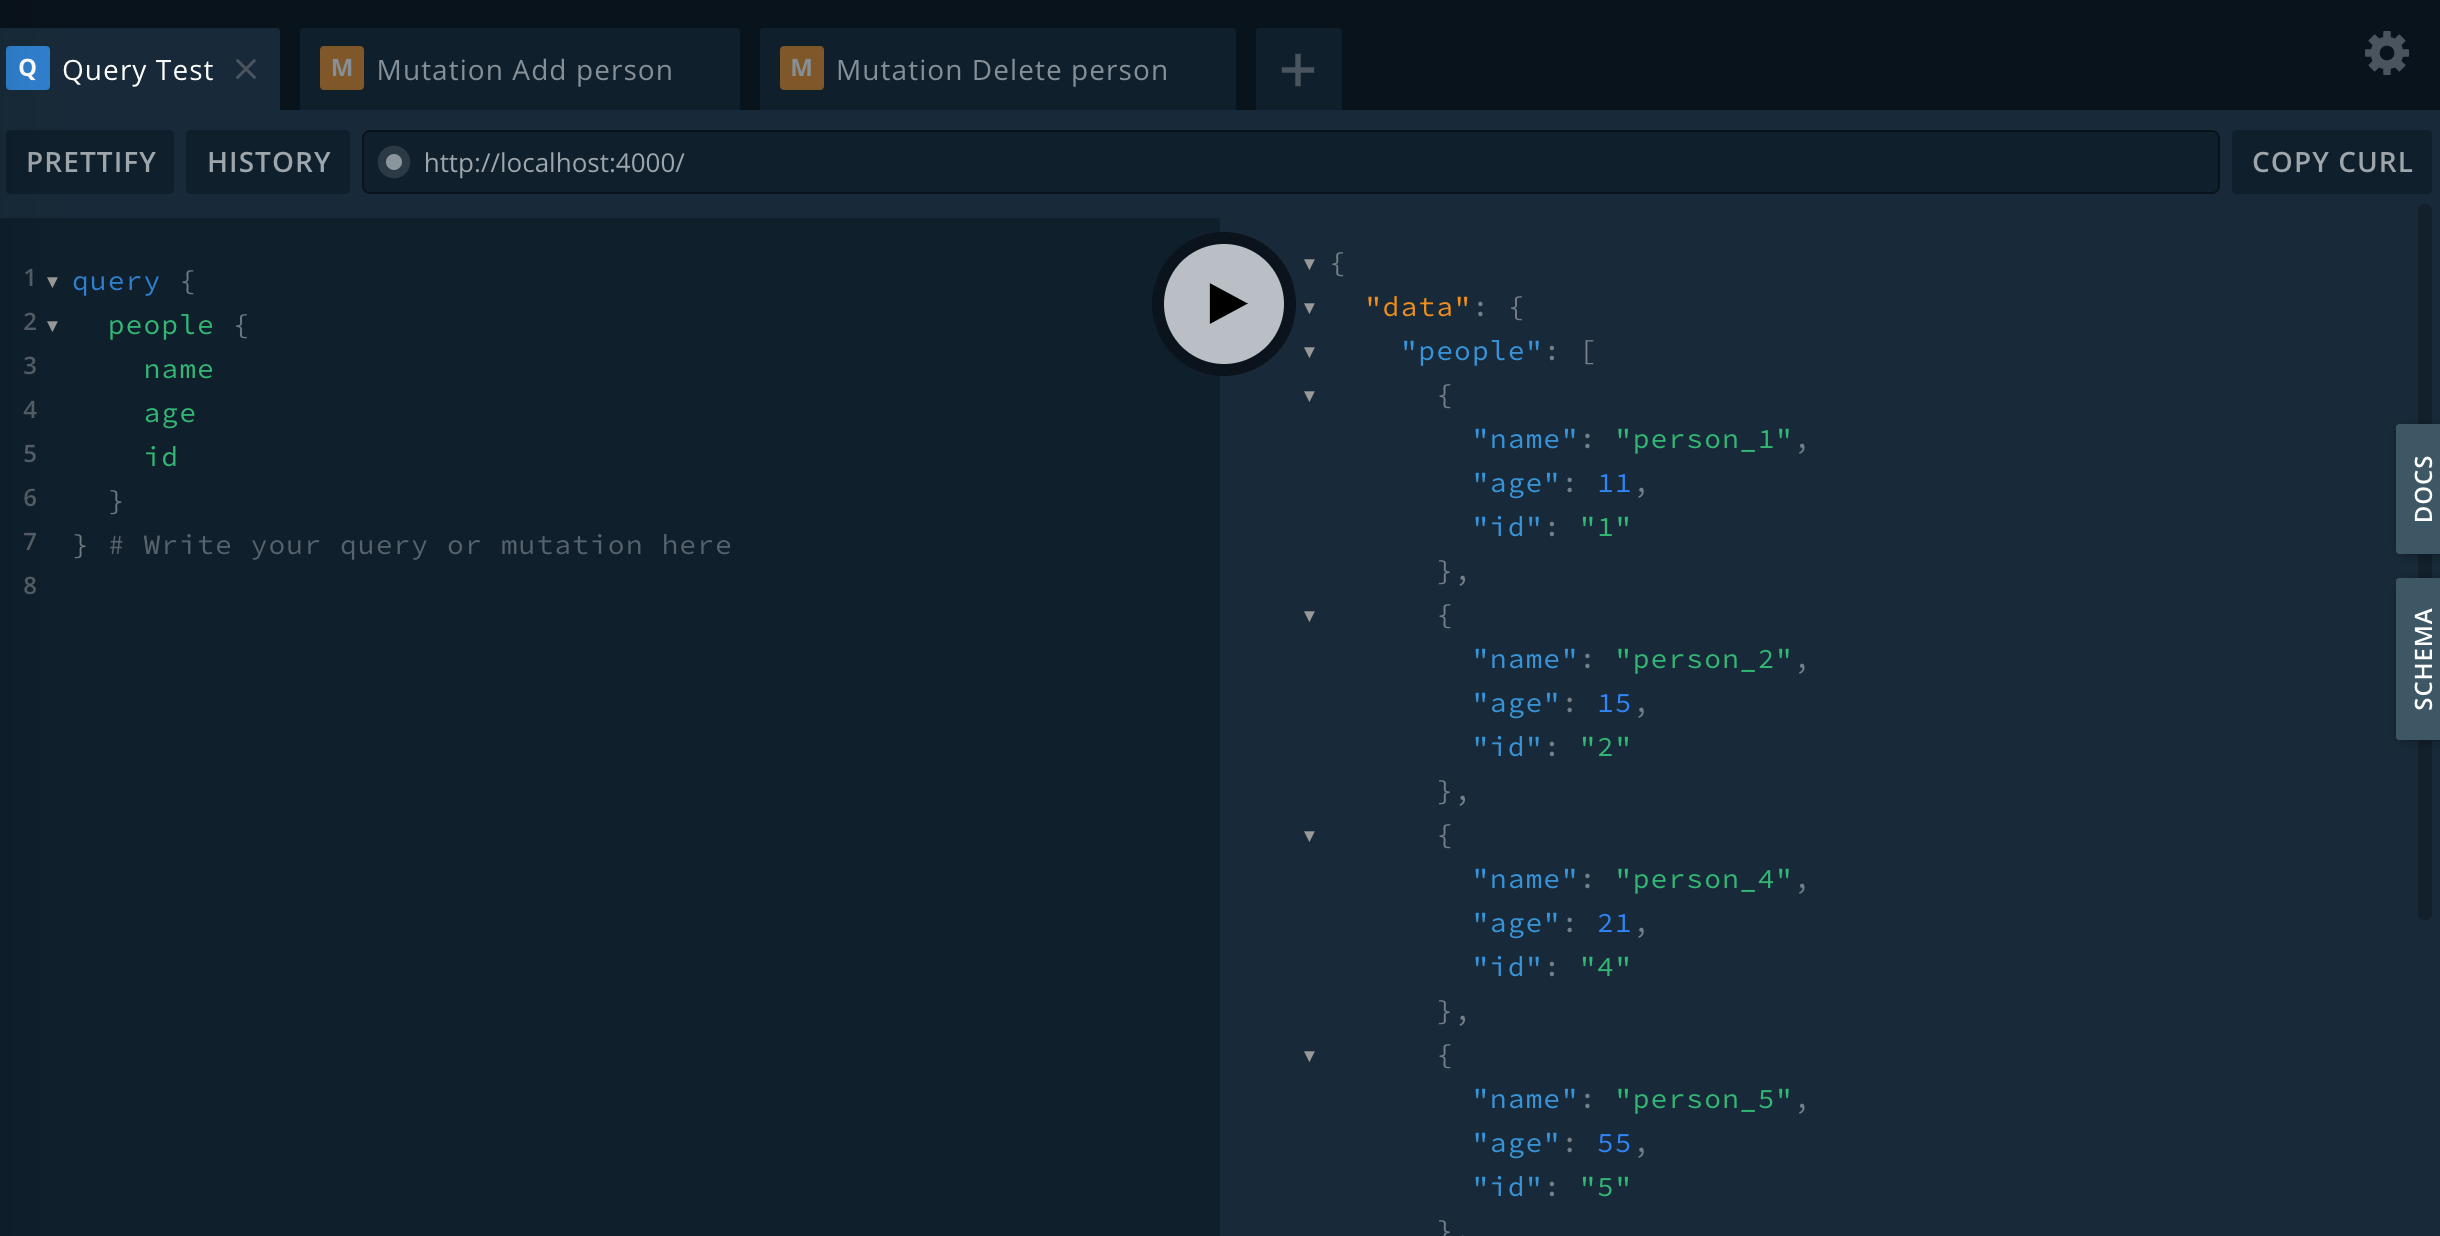Add a new tab with plus icon

click(1297, 70)
